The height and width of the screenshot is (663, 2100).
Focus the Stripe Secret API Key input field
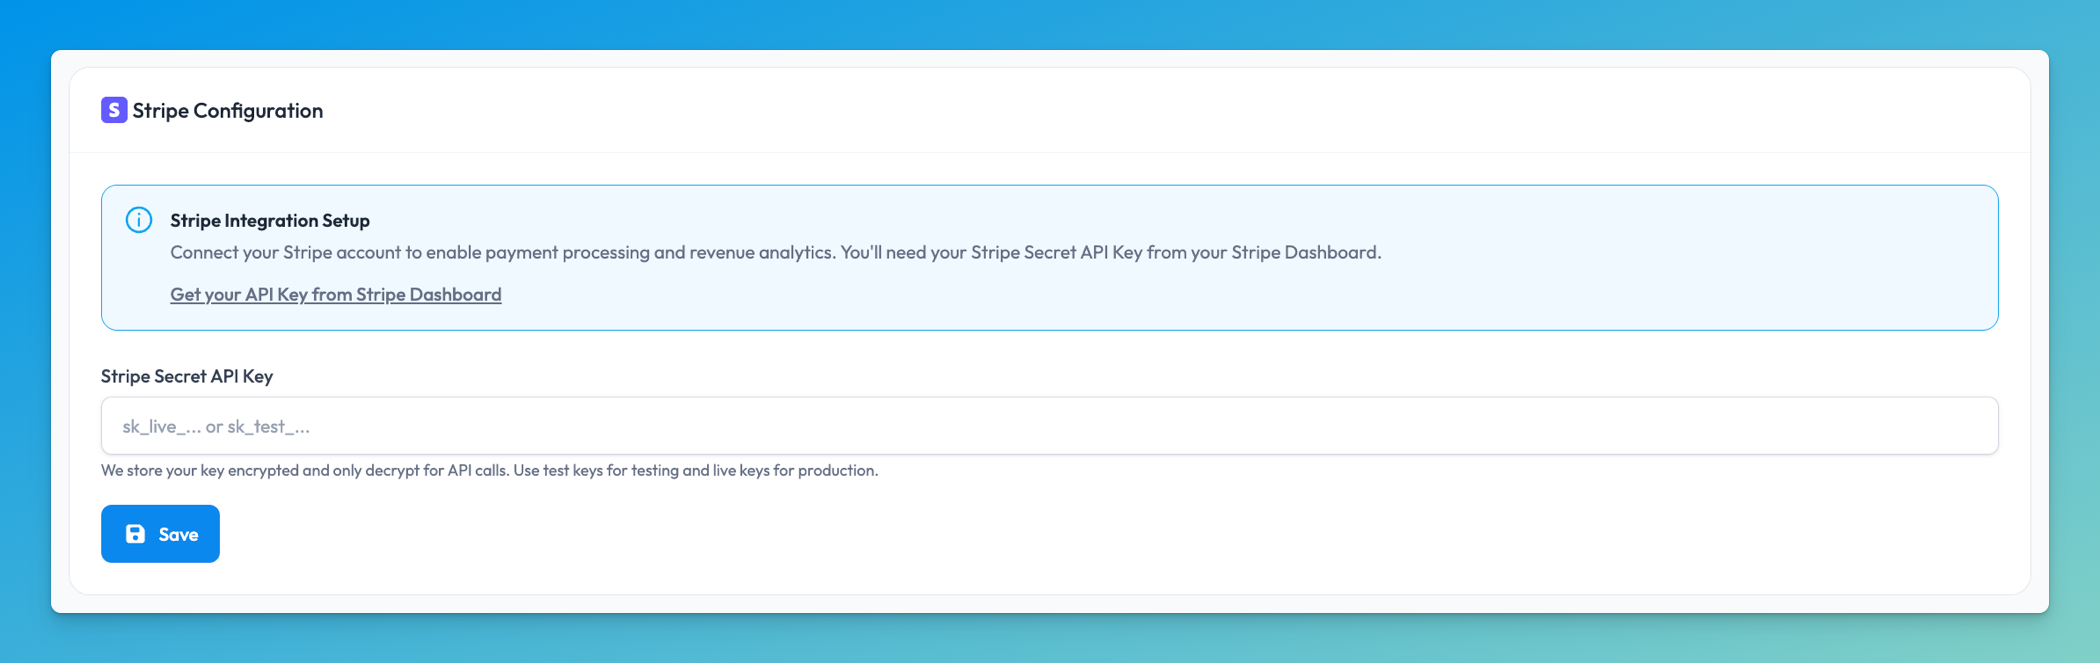click(x=1049, y=426)
